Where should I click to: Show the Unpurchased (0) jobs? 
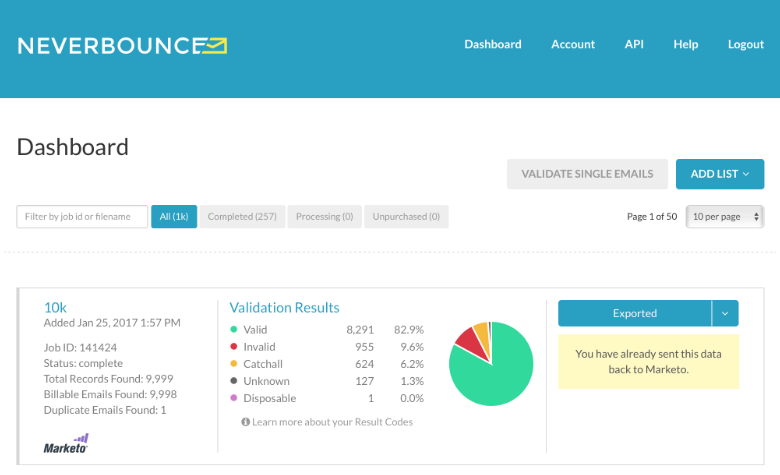coord(406,216)
